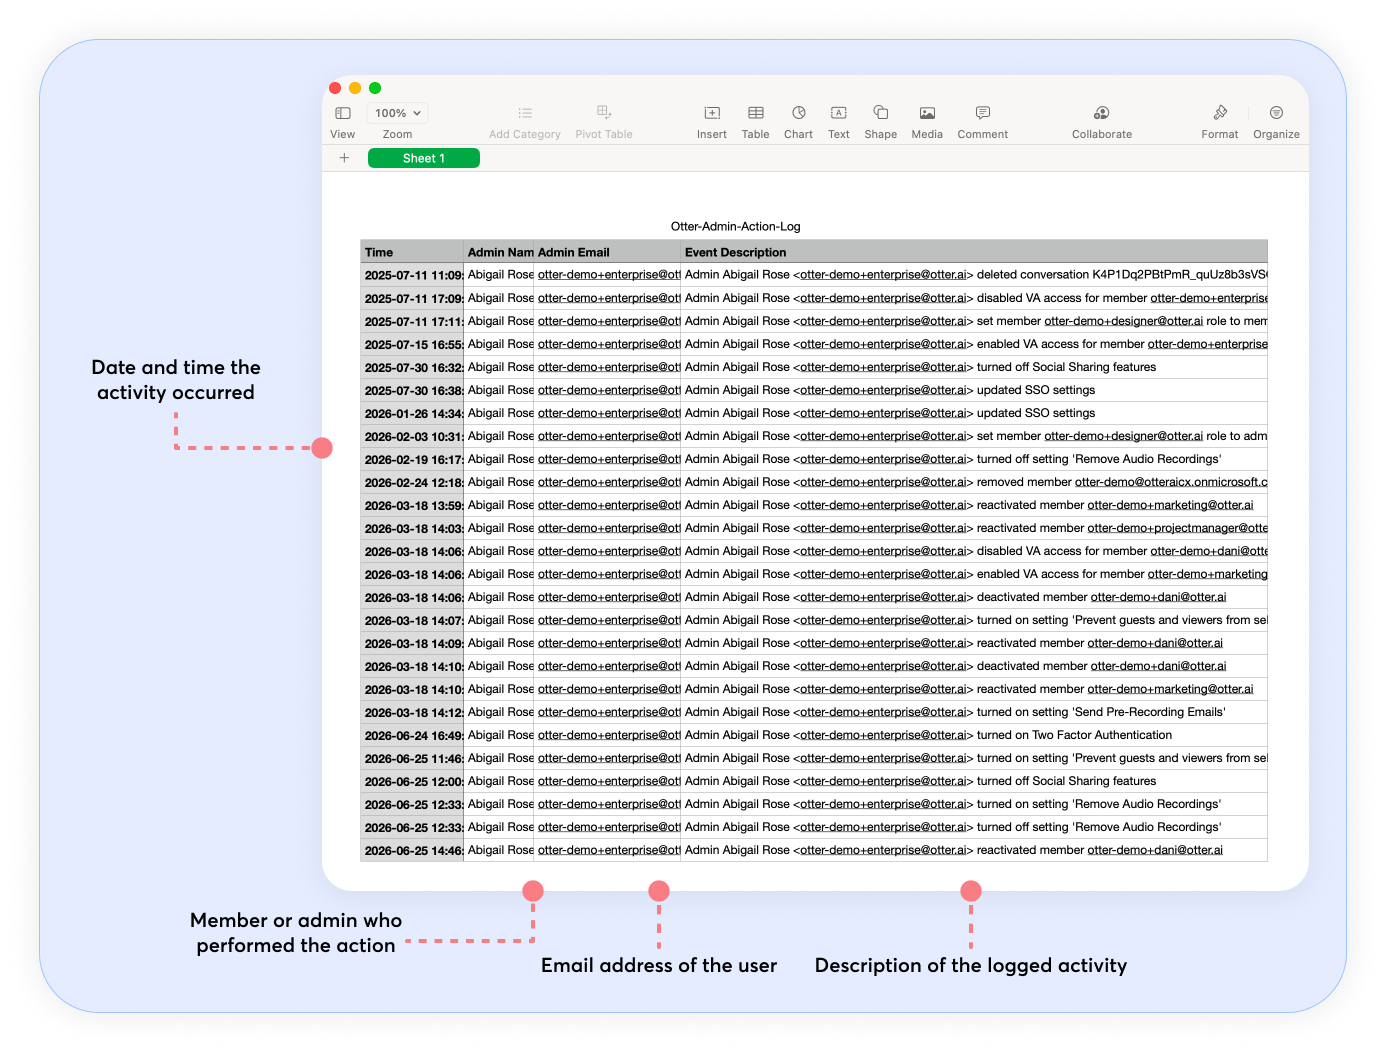
Task: Add a Comment from the toolbar
Action: tap(983, 113)
